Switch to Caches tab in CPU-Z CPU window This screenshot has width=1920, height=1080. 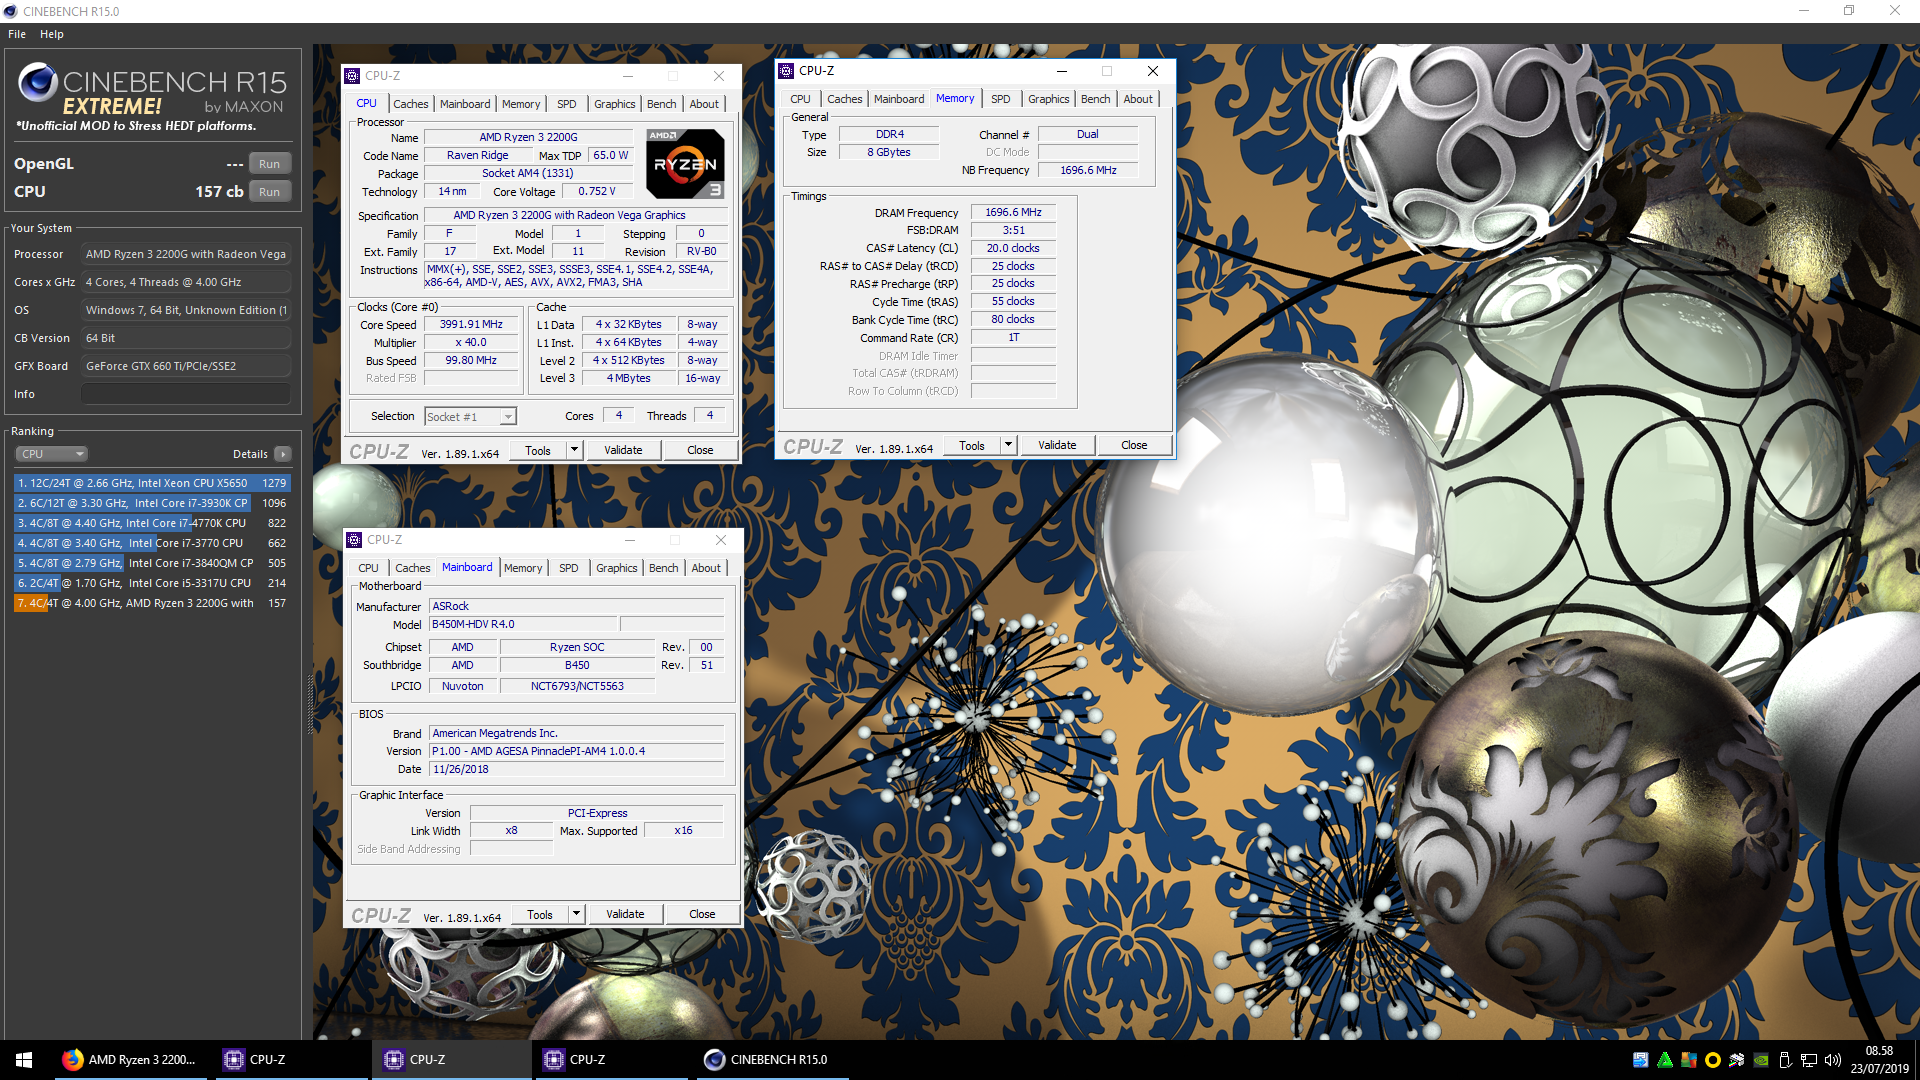click(410, 104)
